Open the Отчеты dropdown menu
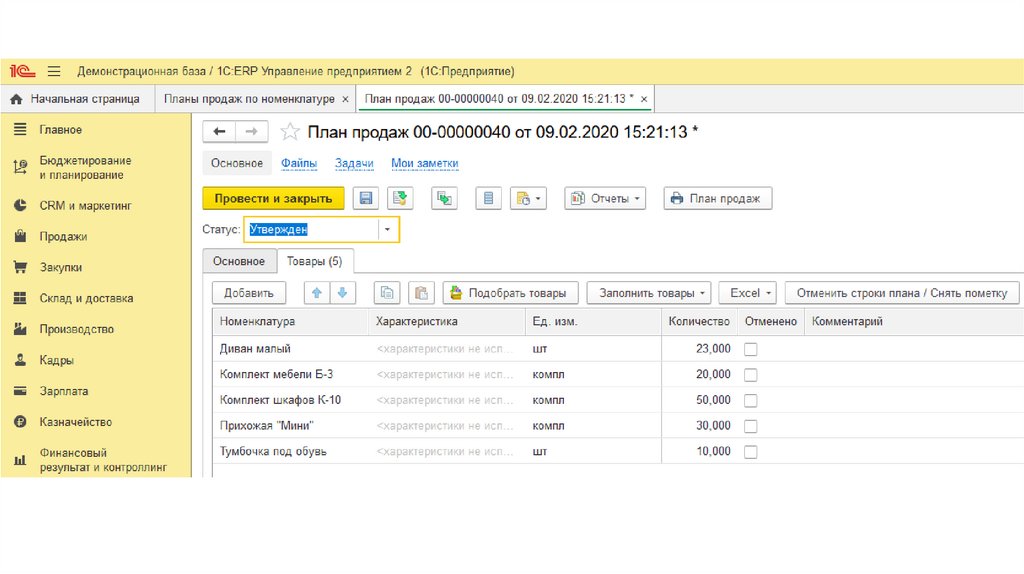This screenshot has width=1024, height=574. click(x=605, y=199)
